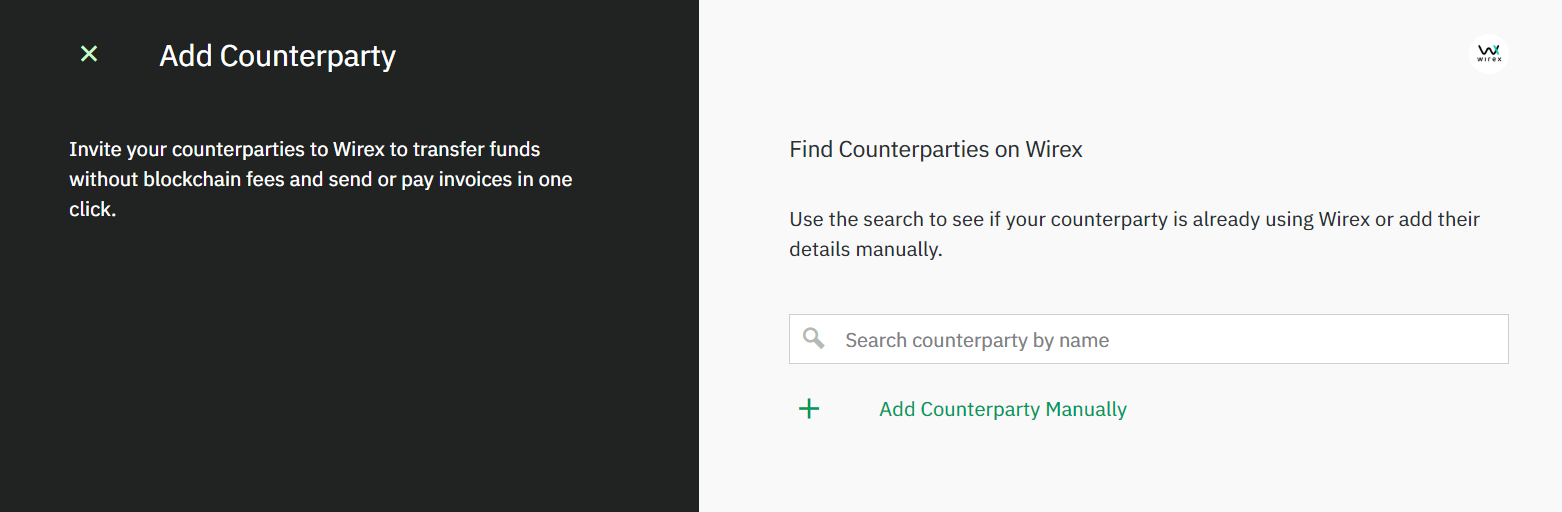Click the placeholder text inside the search box
This screenshot has height=512, width=1562.
point(977,340)
